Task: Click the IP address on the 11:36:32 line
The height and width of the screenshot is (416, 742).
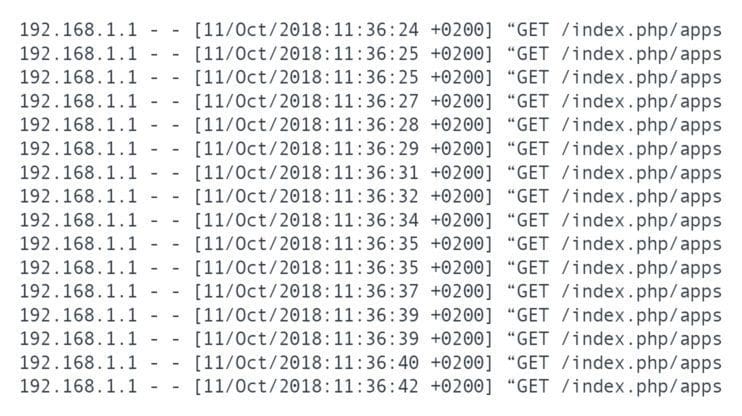Action: [x=78, y=196]
